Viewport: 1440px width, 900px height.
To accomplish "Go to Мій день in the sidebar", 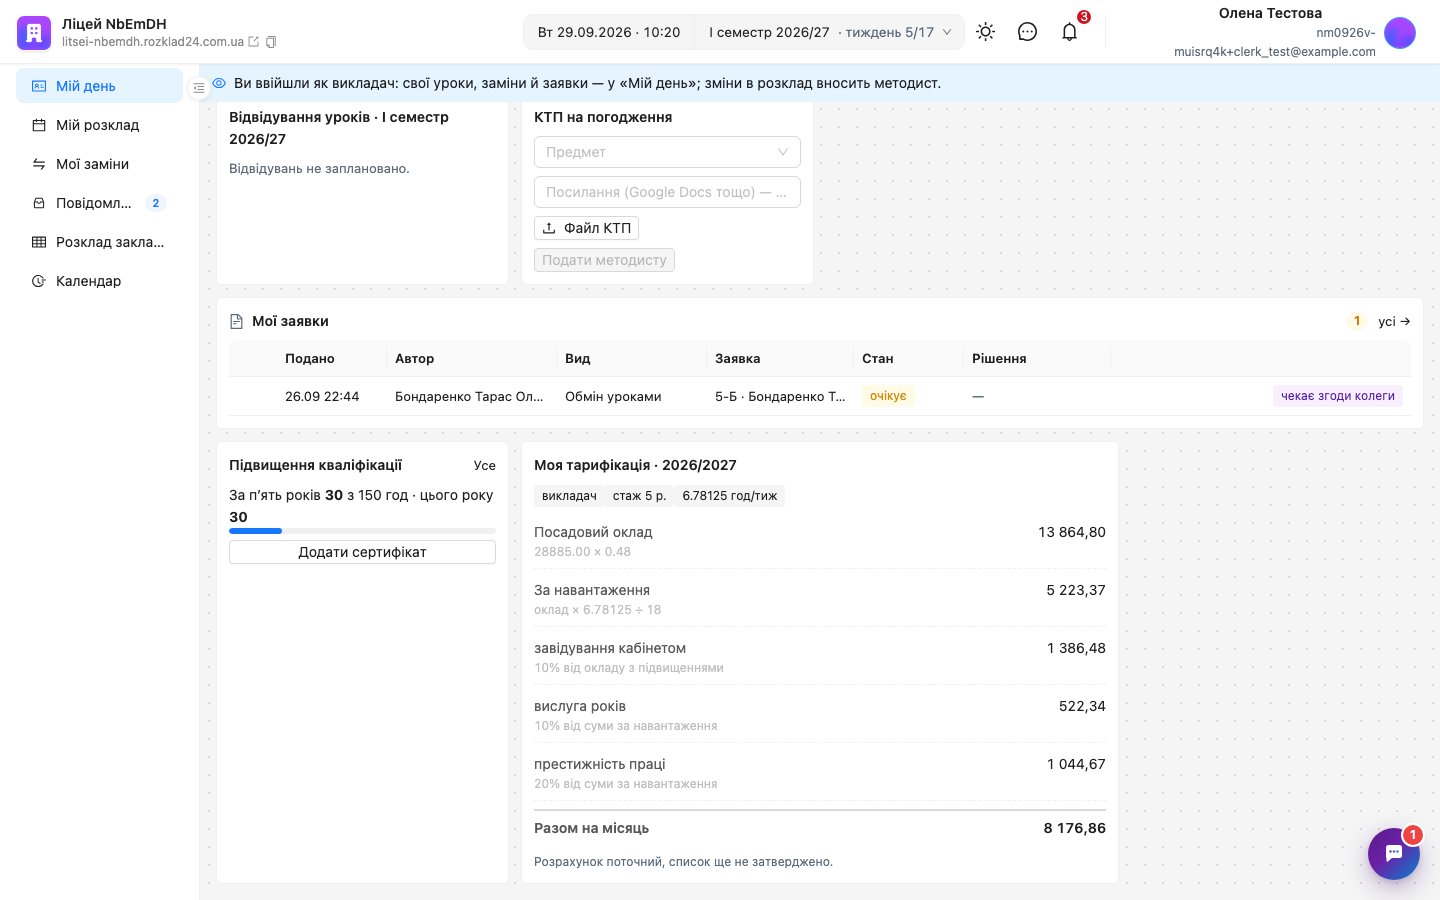I will tap(99, 86).
